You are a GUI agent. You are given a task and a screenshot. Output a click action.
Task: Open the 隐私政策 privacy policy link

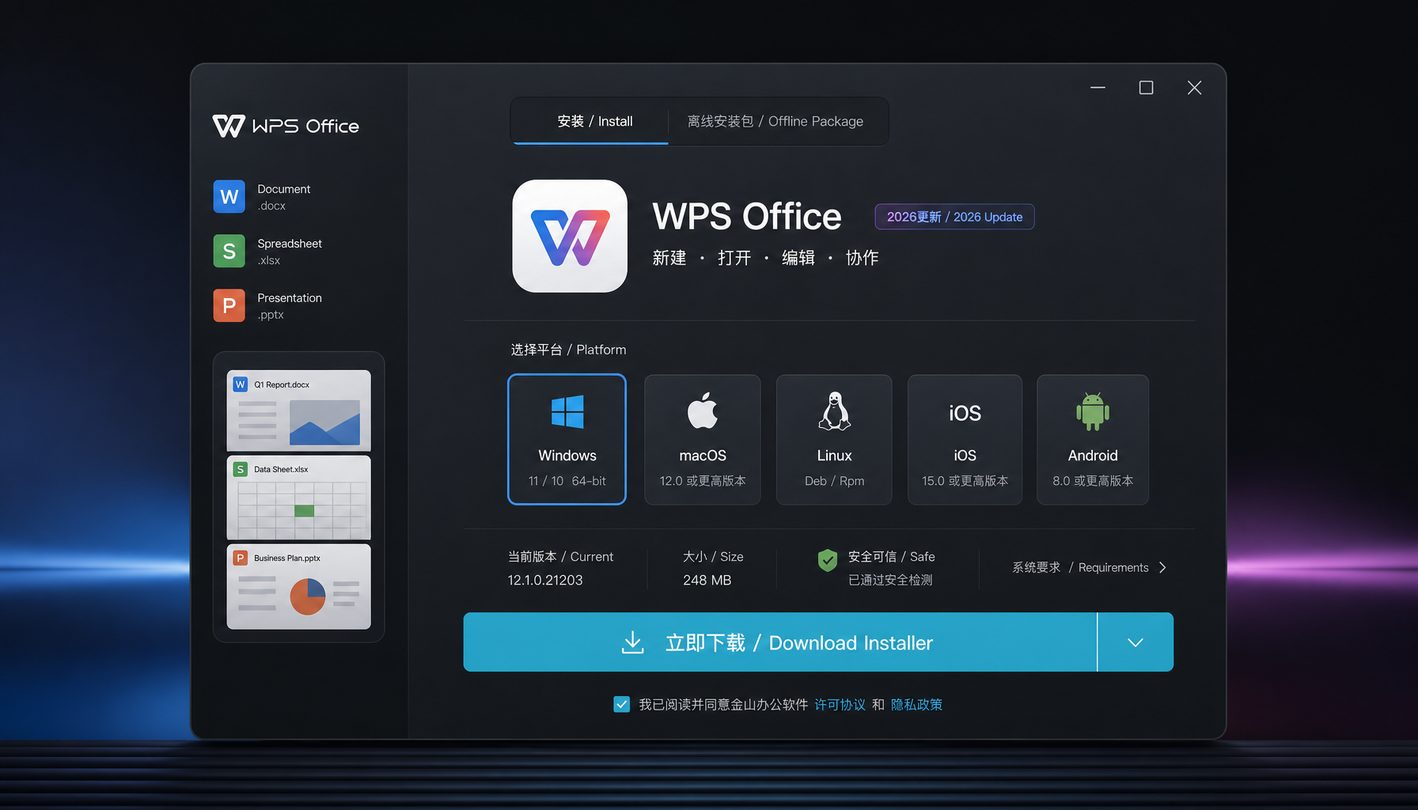(x=916, y=704)
